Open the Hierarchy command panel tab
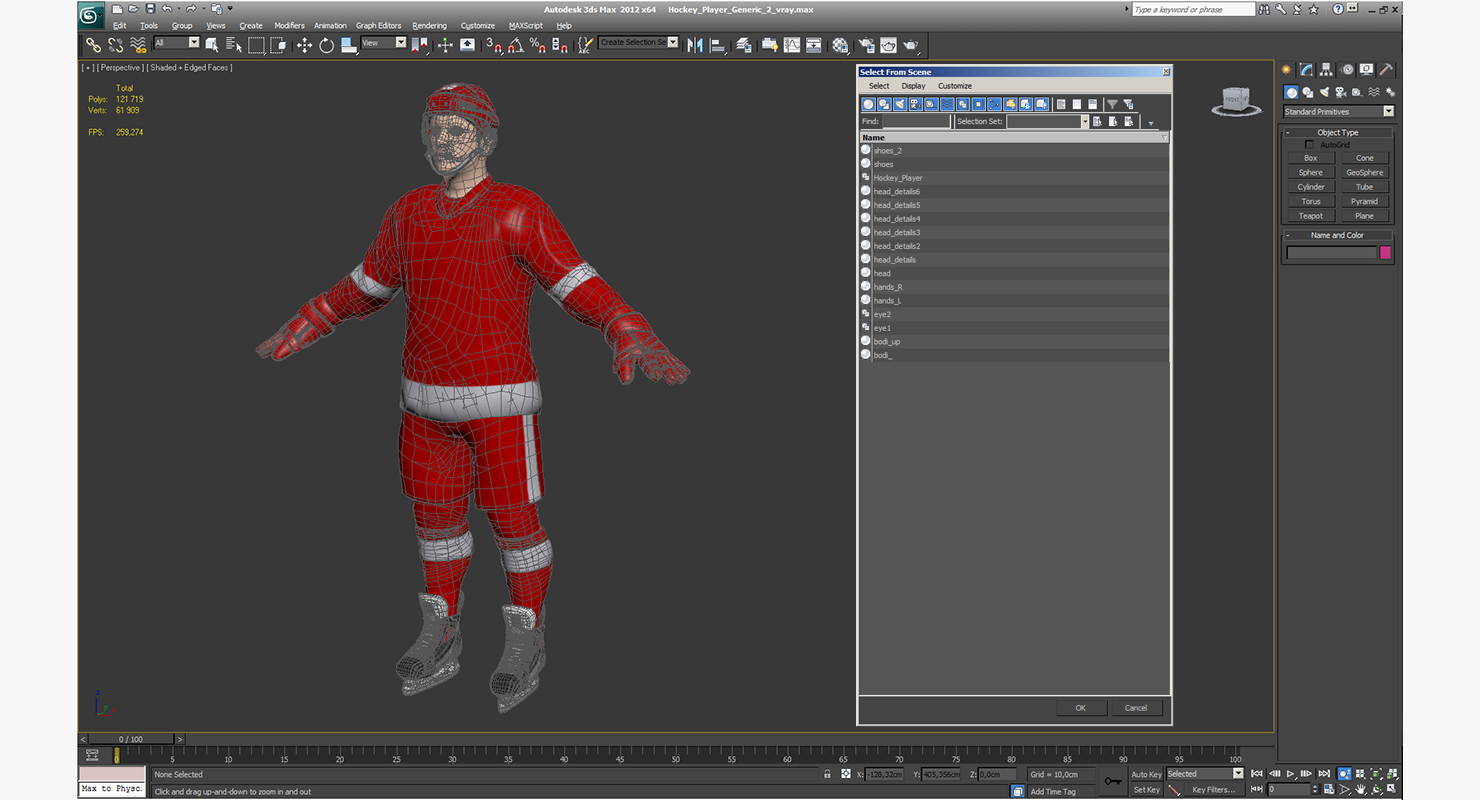This screenshot has width=1480, height=800. (1326, 69)
